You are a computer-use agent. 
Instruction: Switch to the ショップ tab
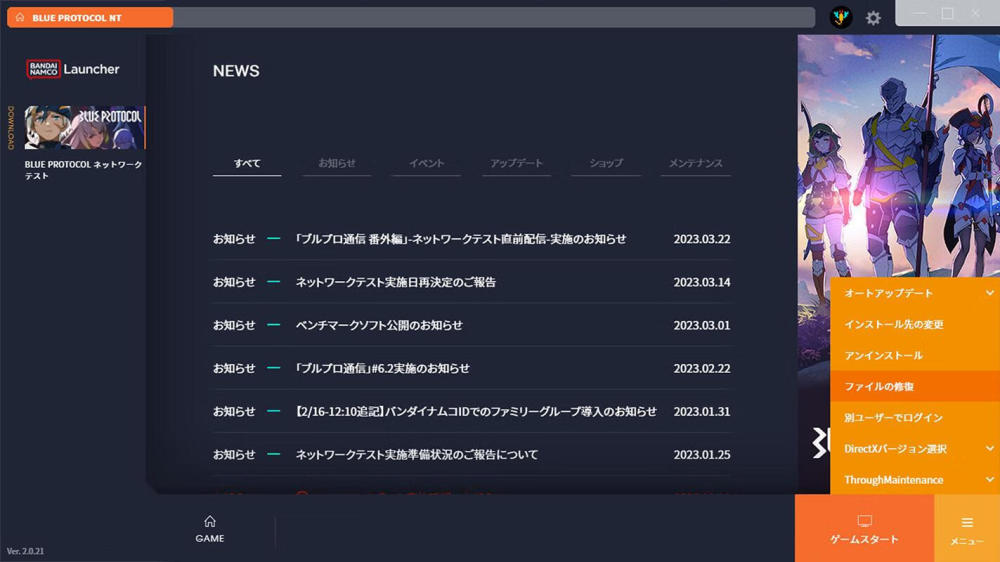[x=606, y=163]
